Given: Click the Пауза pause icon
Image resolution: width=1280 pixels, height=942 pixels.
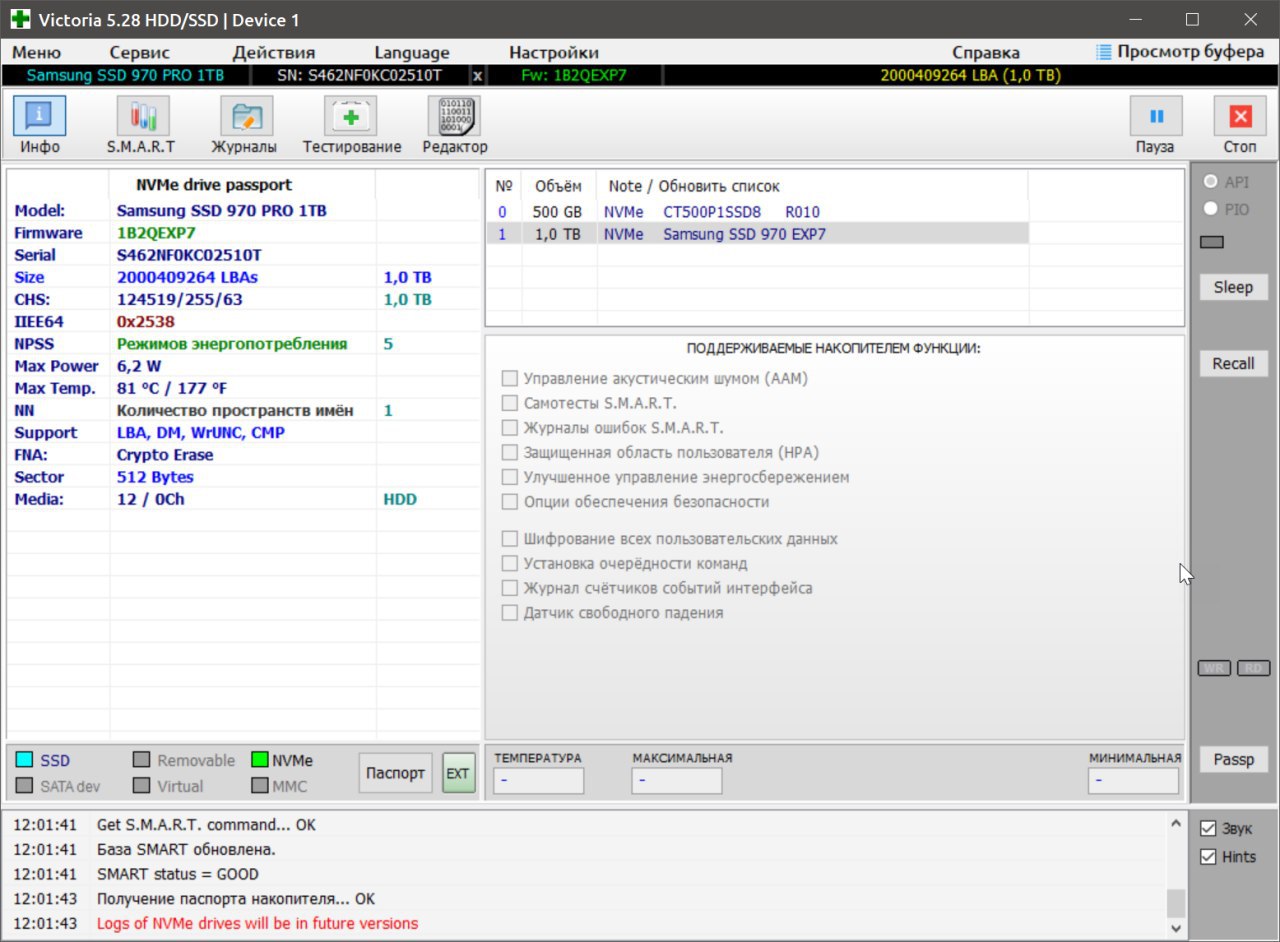Looking at the screenshot, I should pos(1156,116).
